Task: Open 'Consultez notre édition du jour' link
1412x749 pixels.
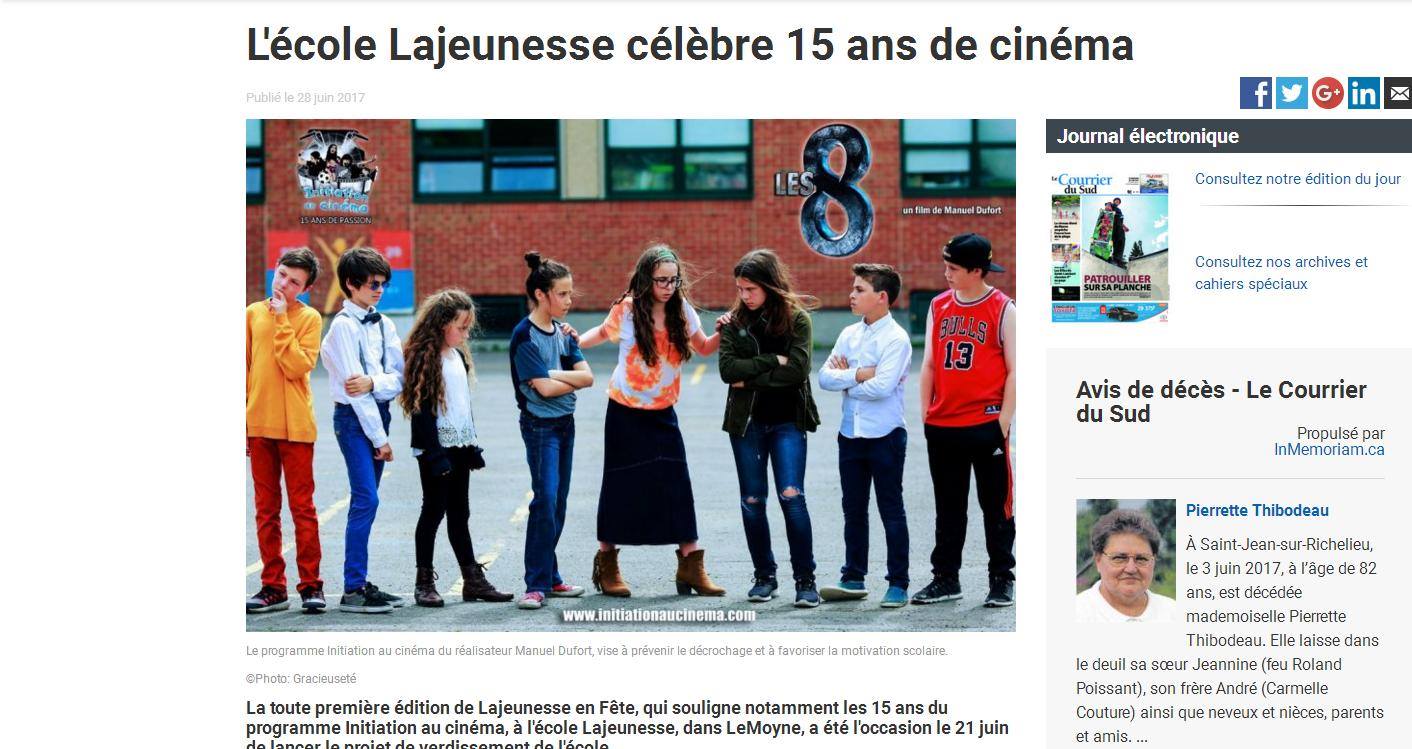Action: (x=1298, y=179)
